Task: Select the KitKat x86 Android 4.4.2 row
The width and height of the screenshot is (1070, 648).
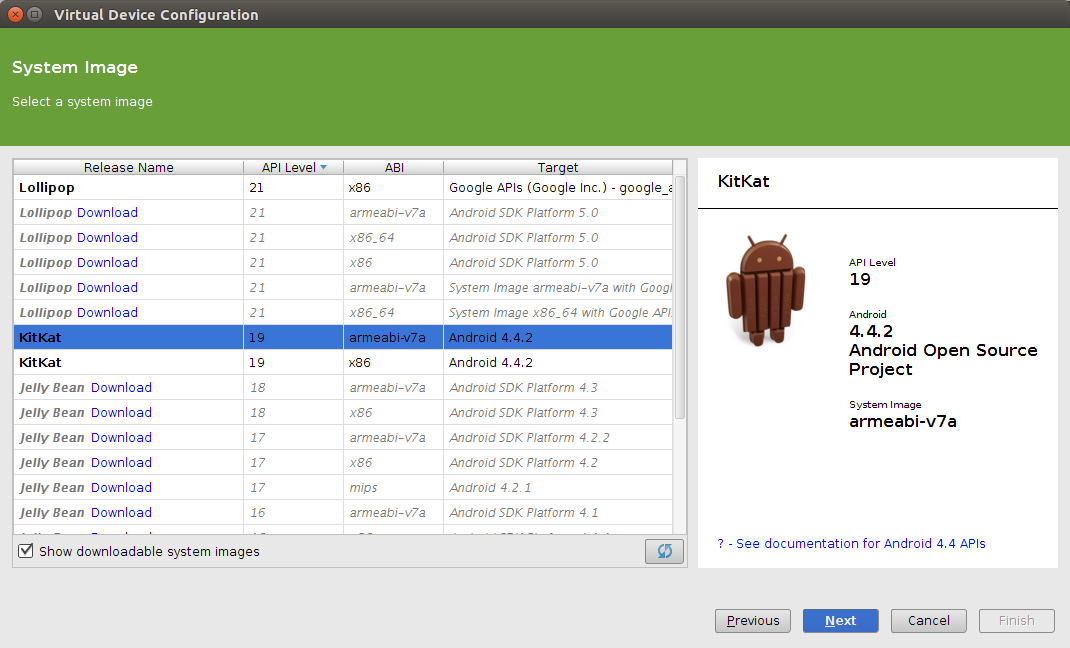Action: coord(343,362)
